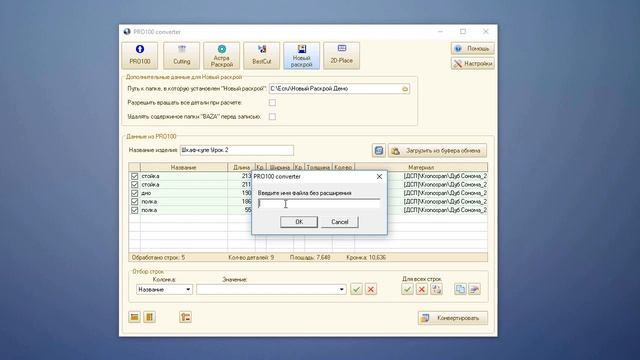
Task: Select the Новый раскрой tab
Action: coord(302,55)
